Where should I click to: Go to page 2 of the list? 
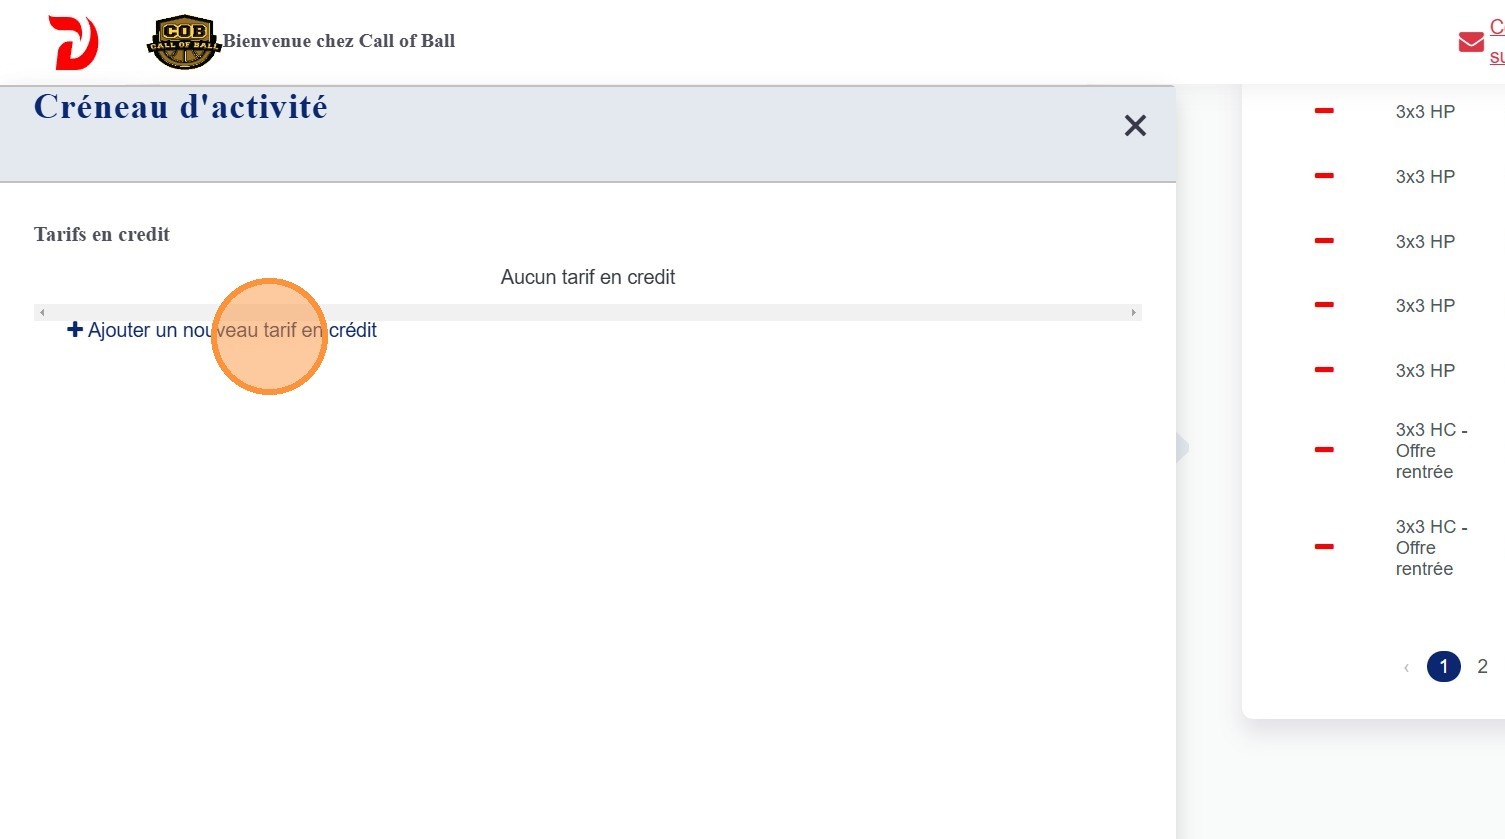(x=1482, y=666)
